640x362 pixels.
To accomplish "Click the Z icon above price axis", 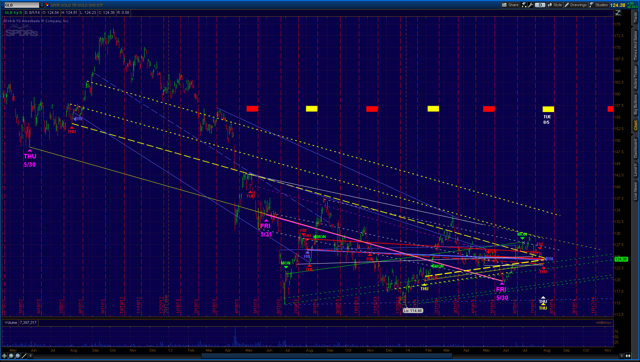I will [x=618, y=13].
